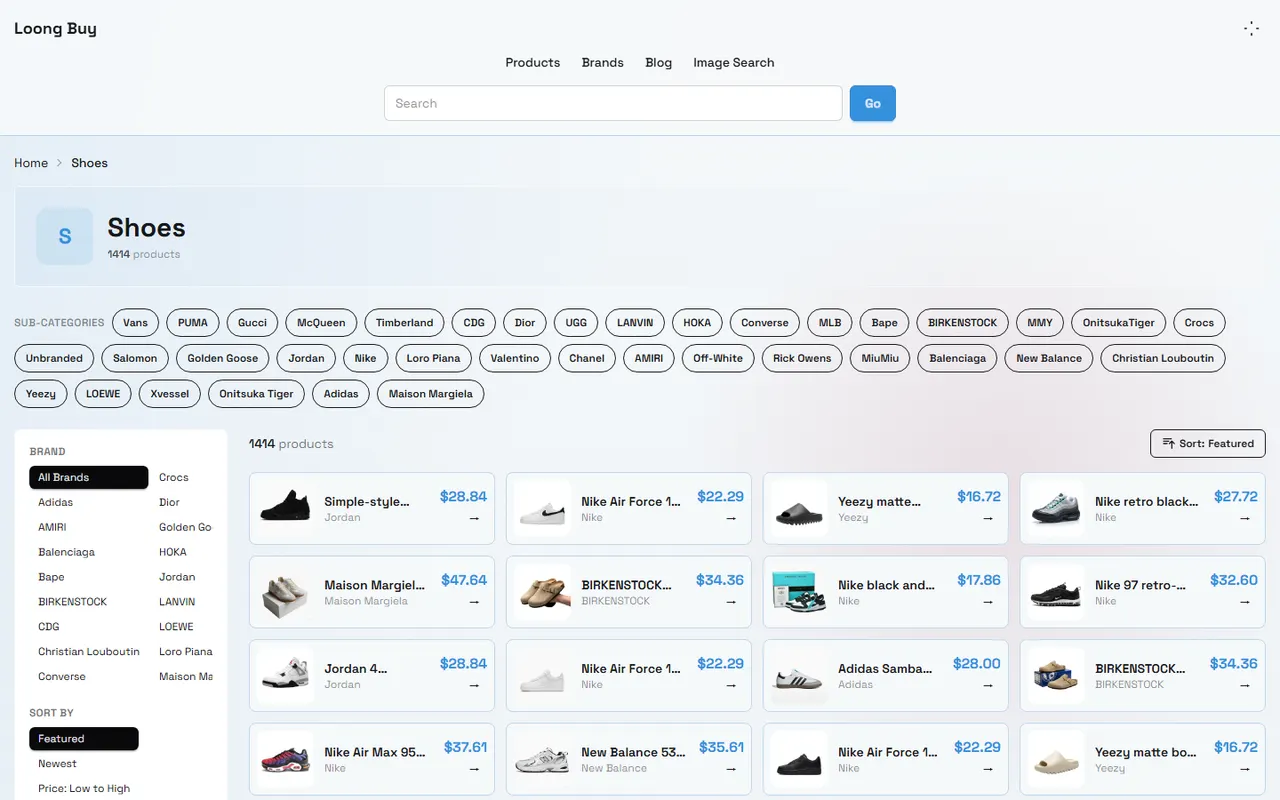Select Christian Louboutin sub-category chip
The height and width of the screenshot is (800, 1280).
click(1163, 358)
